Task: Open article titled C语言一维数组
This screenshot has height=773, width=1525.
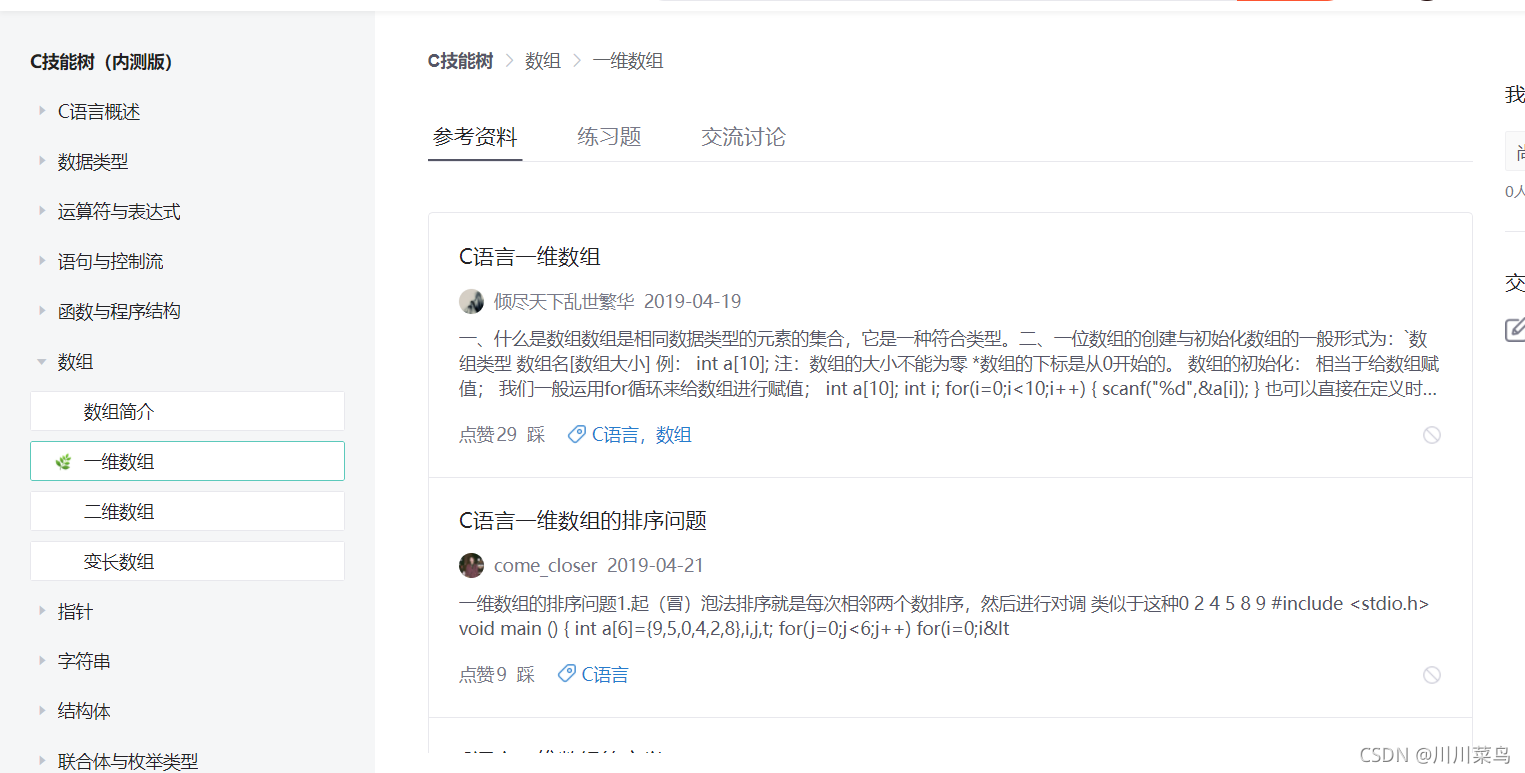Action: click(529, 257)
